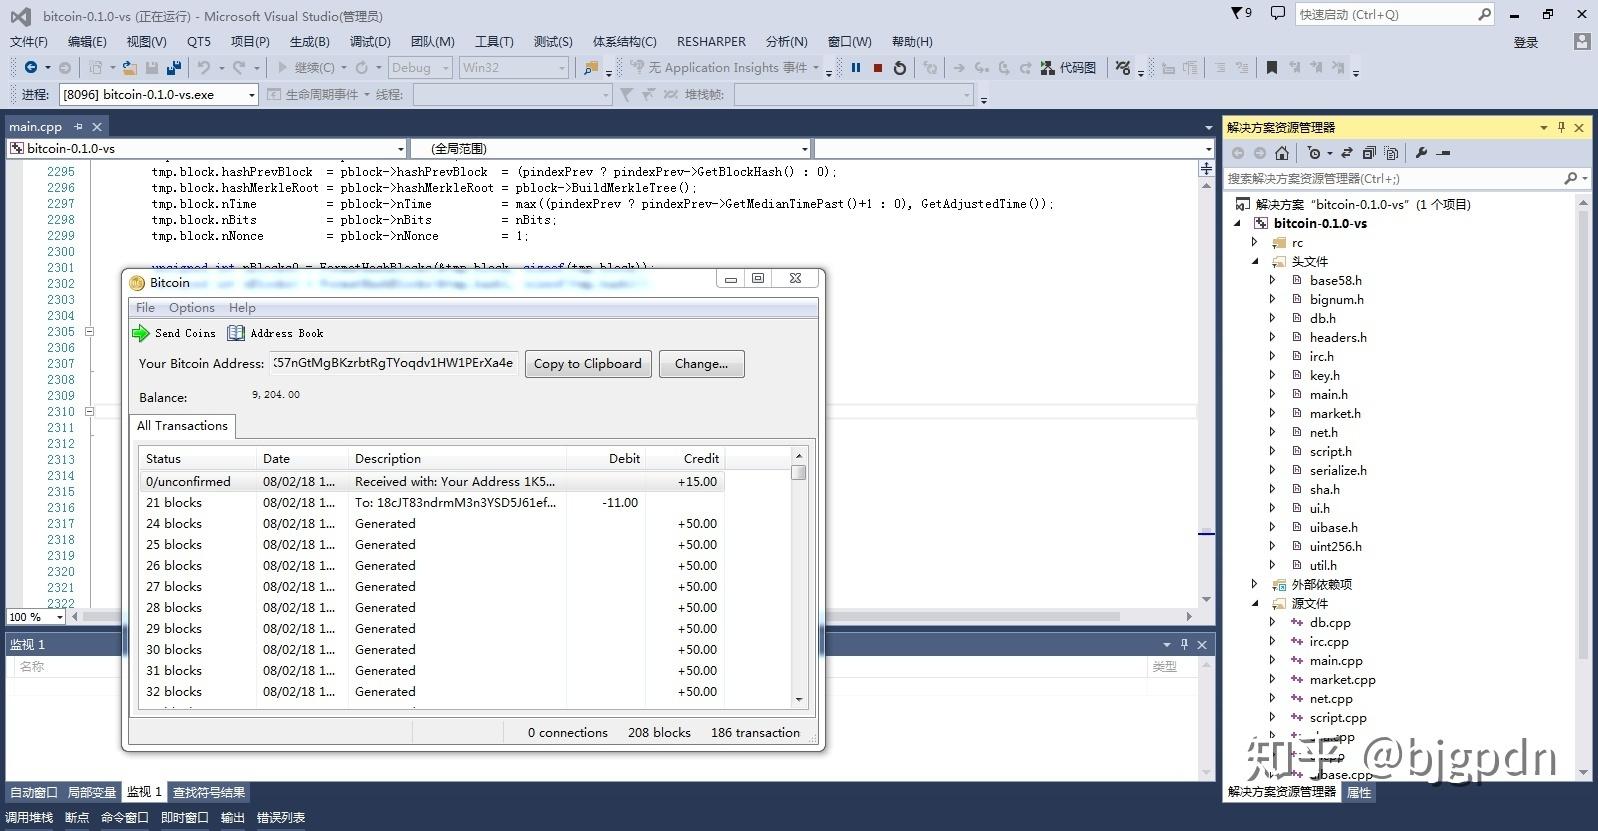Click the Undo icon in toolbar
1598x831 pixels.
(204, 68)
